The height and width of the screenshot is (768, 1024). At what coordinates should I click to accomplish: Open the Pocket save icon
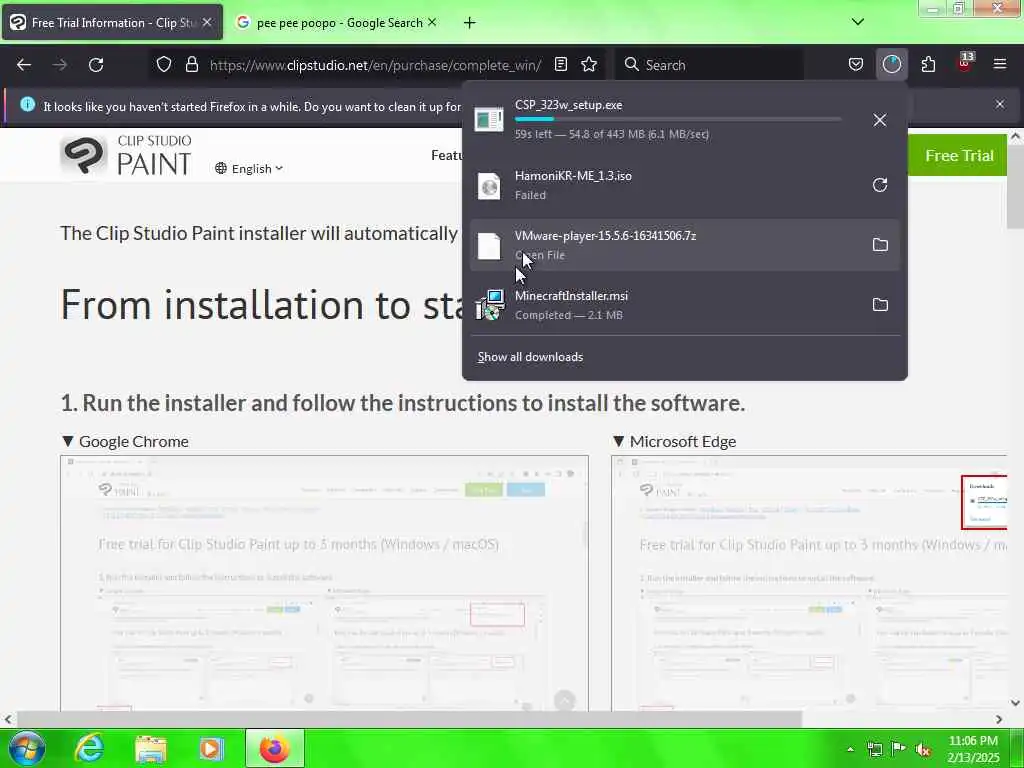click(x=856, y=65)
